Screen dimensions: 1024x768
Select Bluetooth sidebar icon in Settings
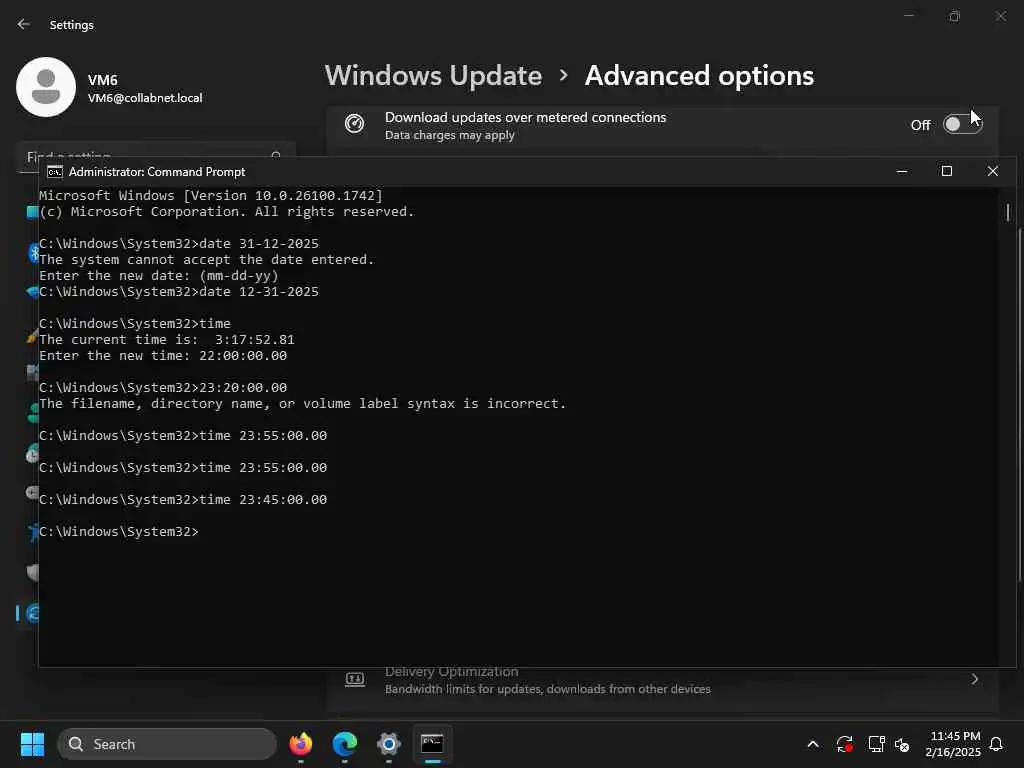point(33,253)
